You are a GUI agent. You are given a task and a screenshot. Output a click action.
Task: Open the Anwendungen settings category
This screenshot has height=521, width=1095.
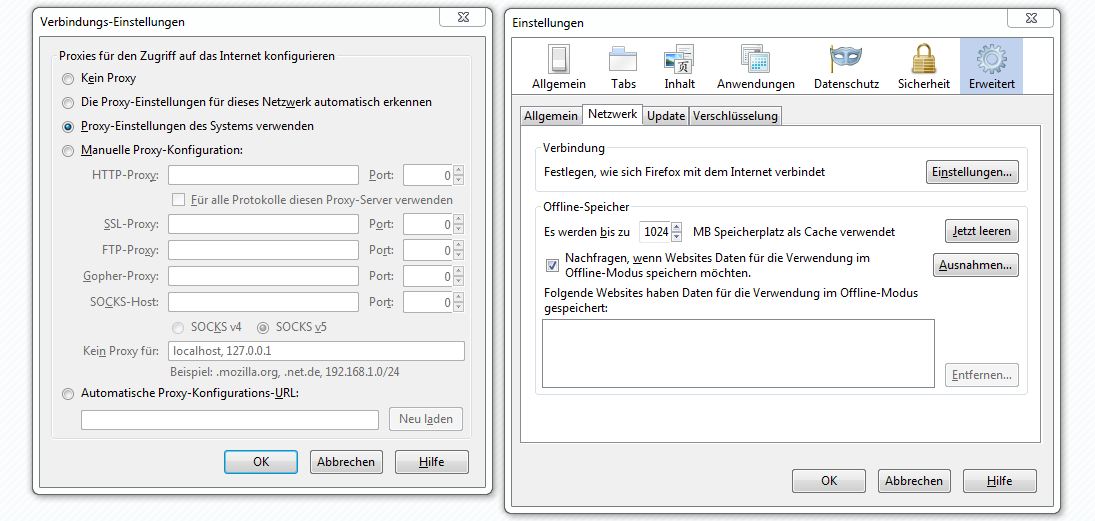pyautogui.click(x=756, y=68)
